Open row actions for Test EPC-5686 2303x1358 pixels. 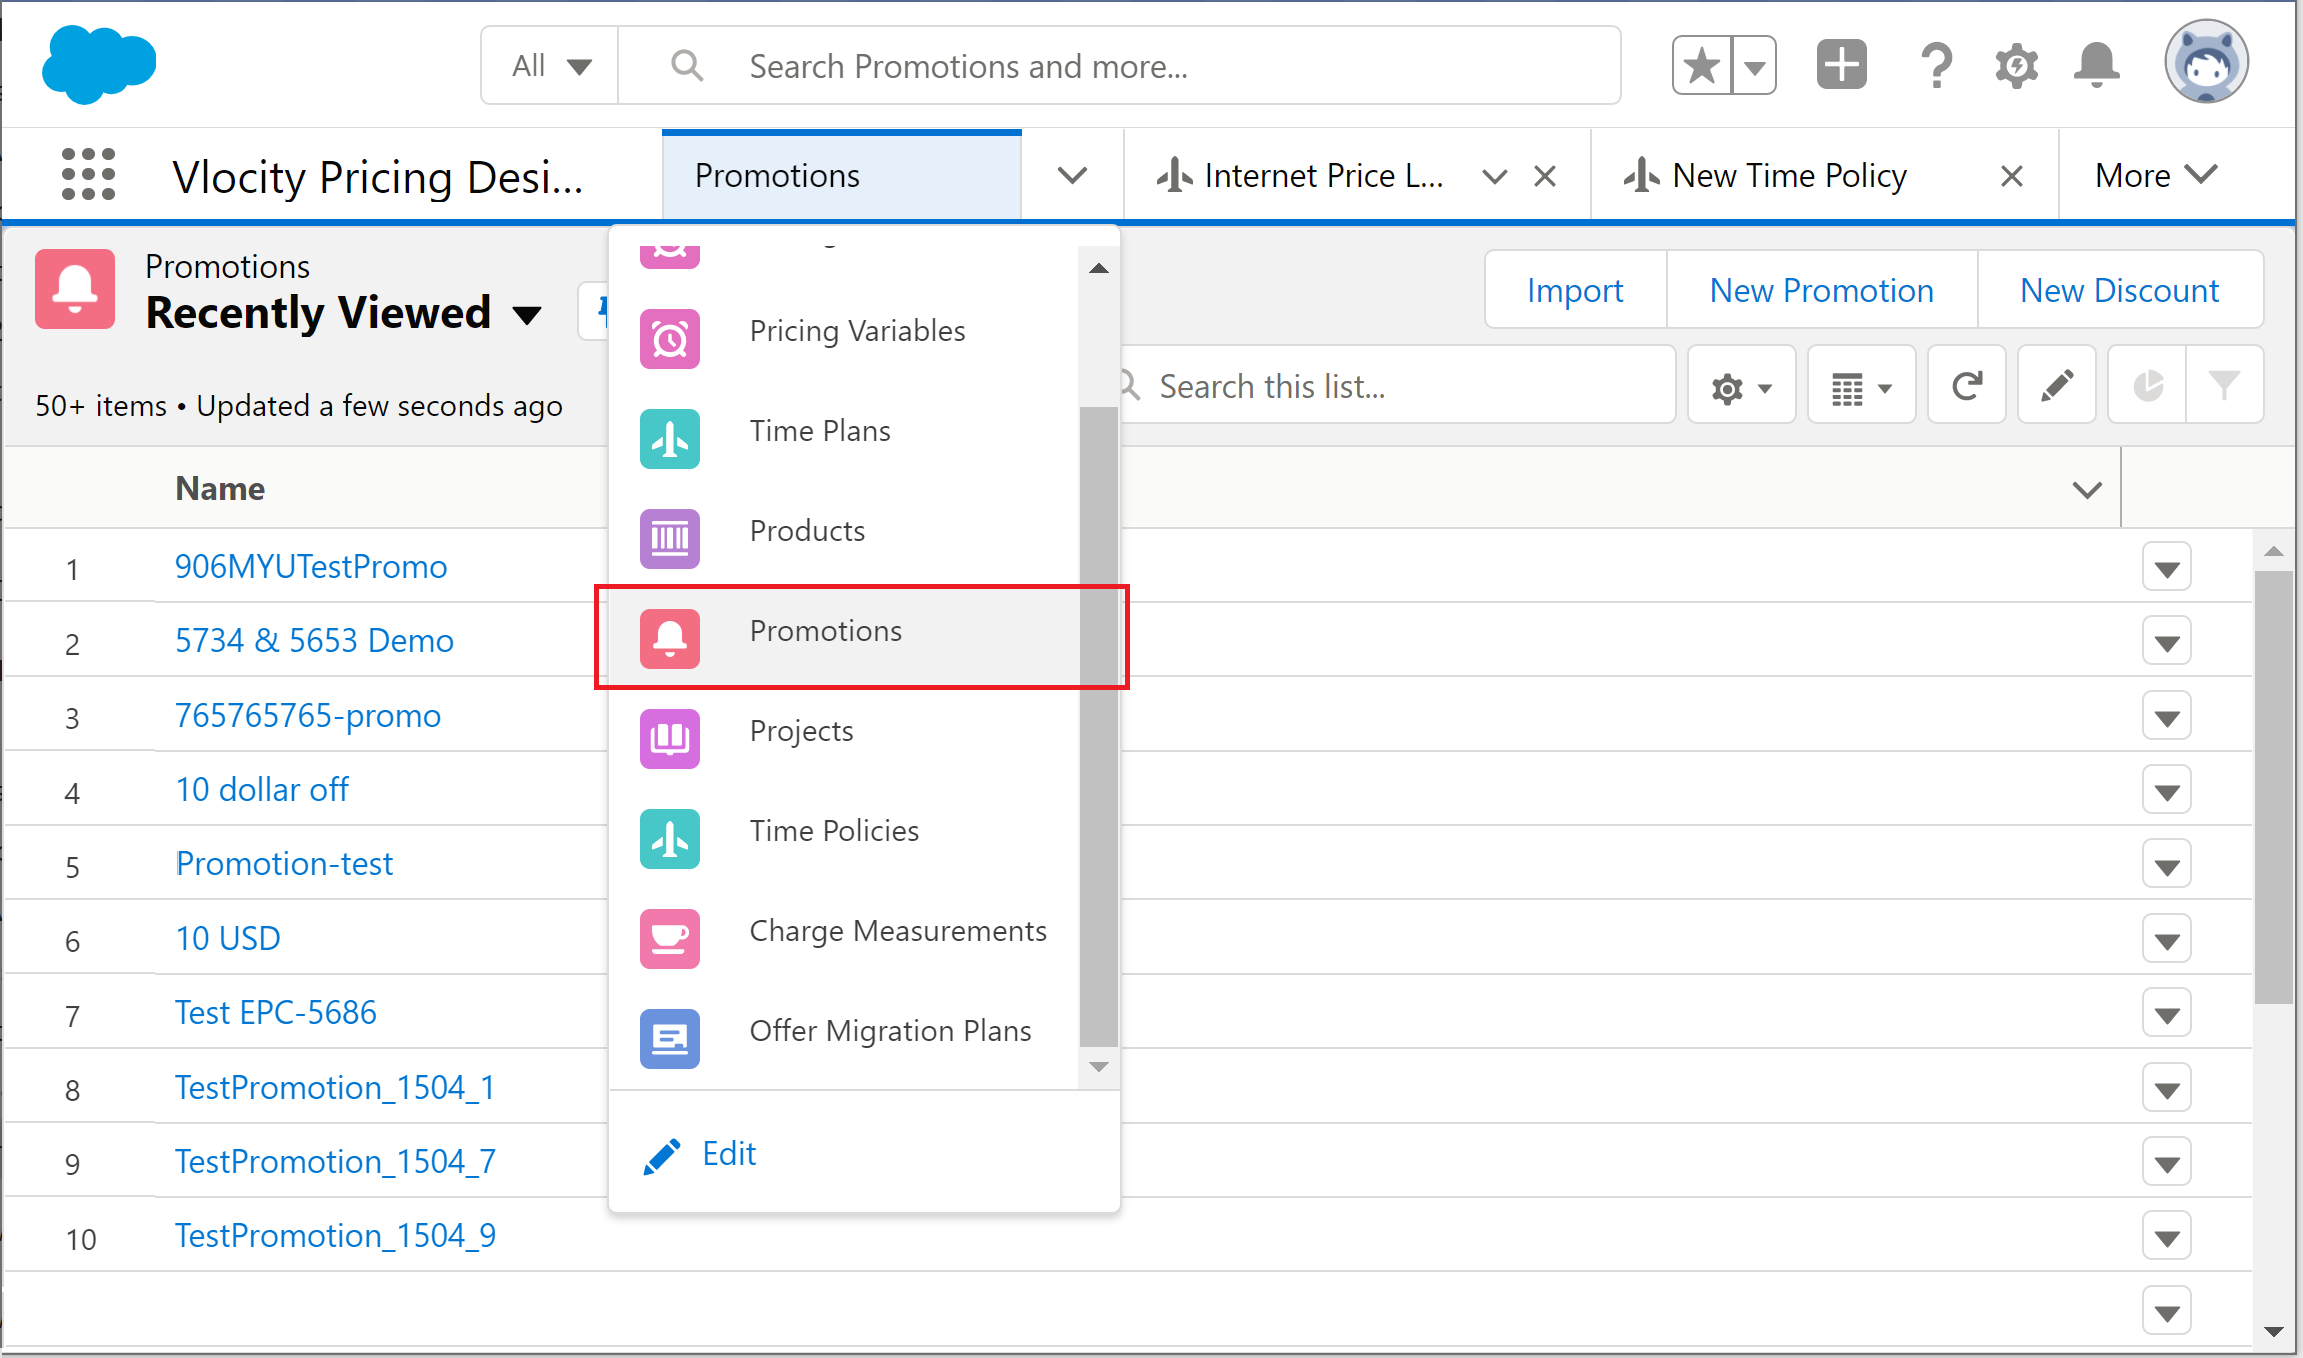pos(2166,1014)
